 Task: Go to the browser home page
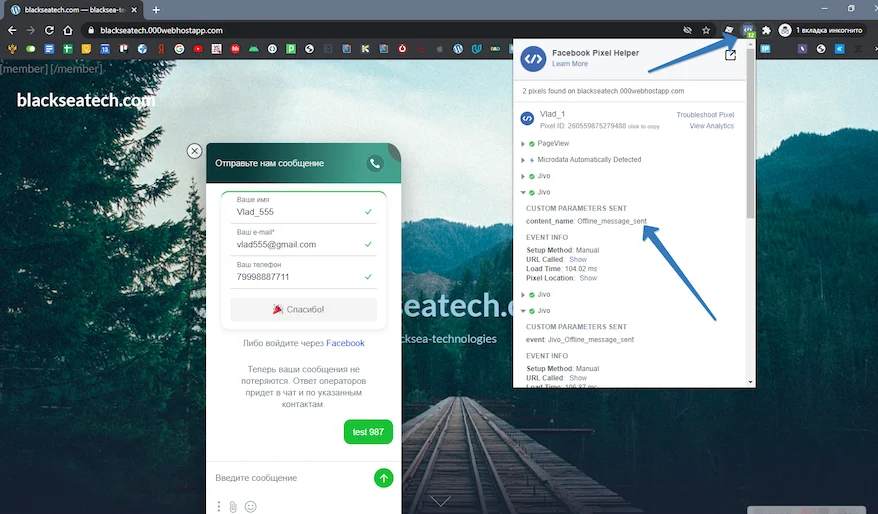(68, 30)
